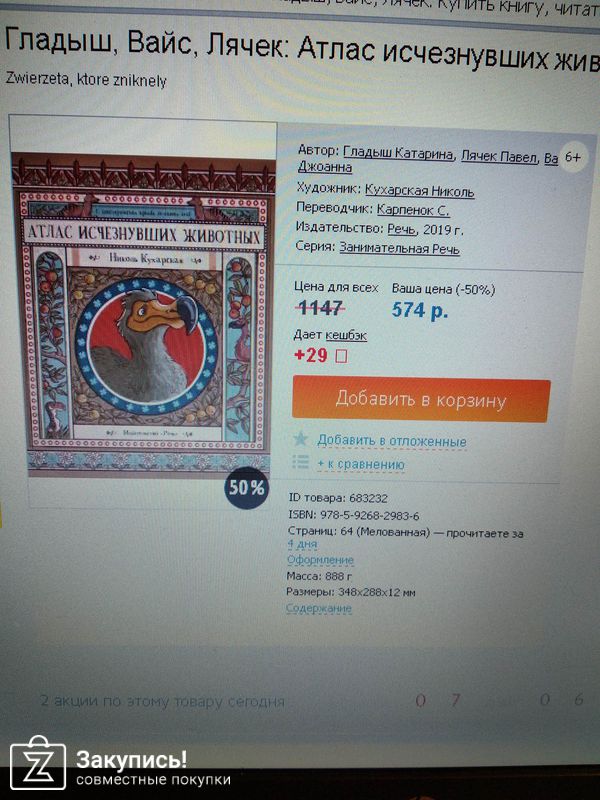Open the dodo book cover thumbnail
The width and height of the screenshot is (600, 800).
coord(144,315)
